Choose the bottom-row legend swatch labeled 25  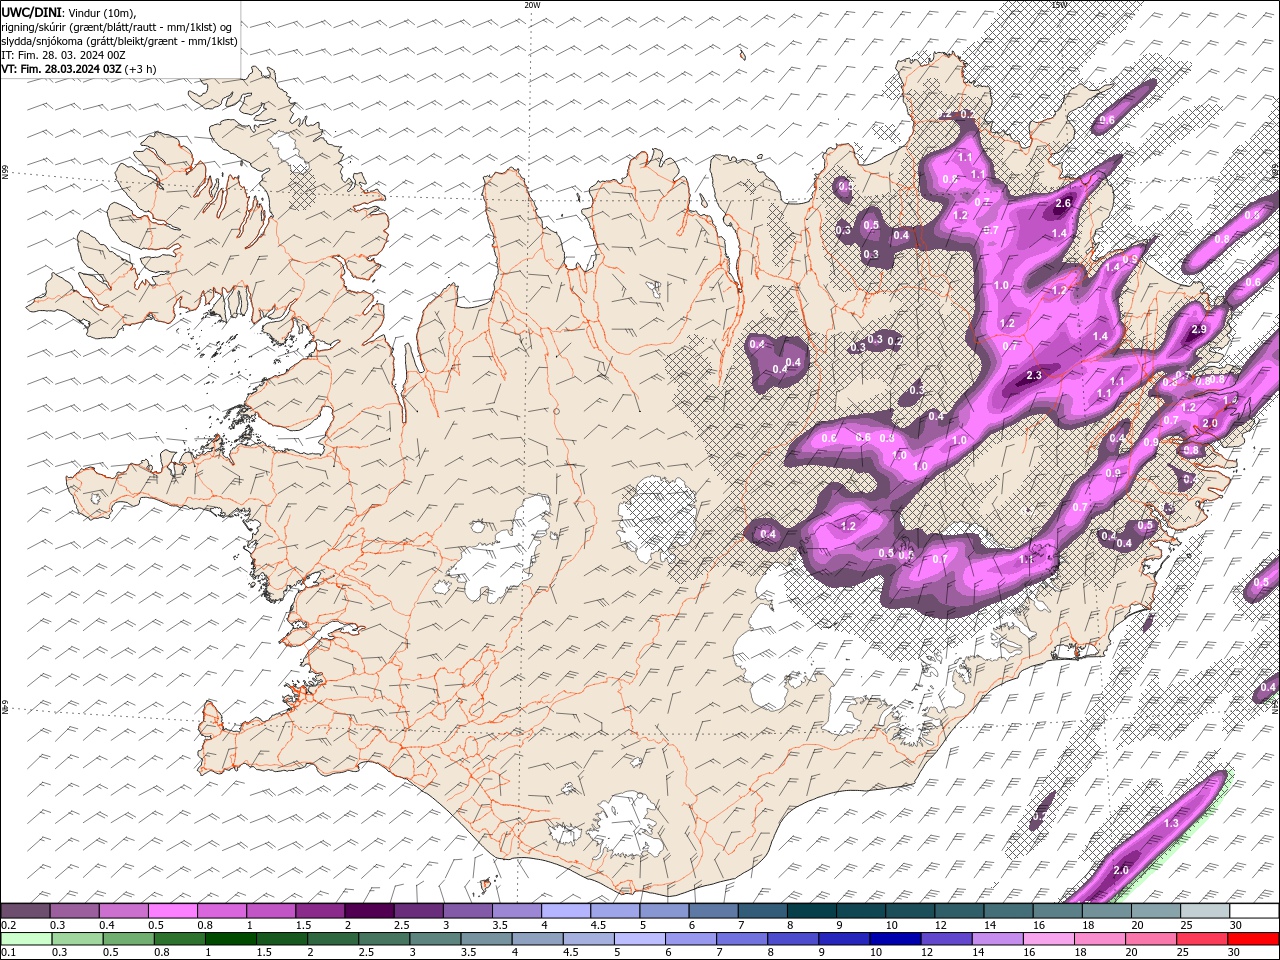coord(1203,939)
